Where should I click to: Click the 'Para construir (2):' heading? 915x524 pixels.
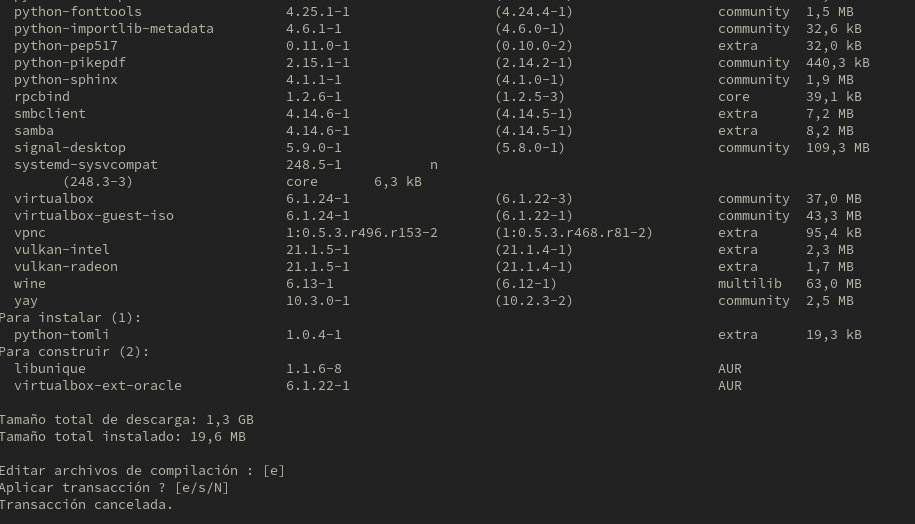(x=75, y=352)
